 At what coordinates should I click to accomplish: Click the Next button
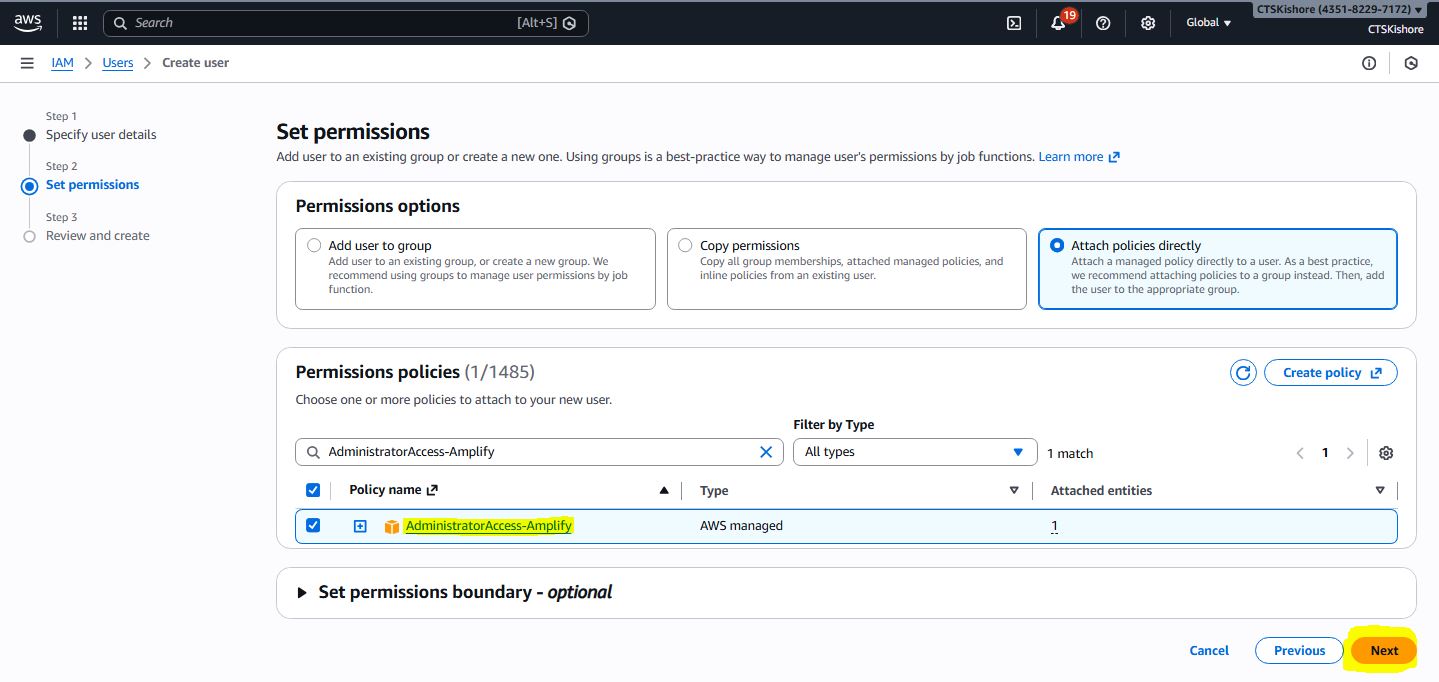pos(1384,650)
